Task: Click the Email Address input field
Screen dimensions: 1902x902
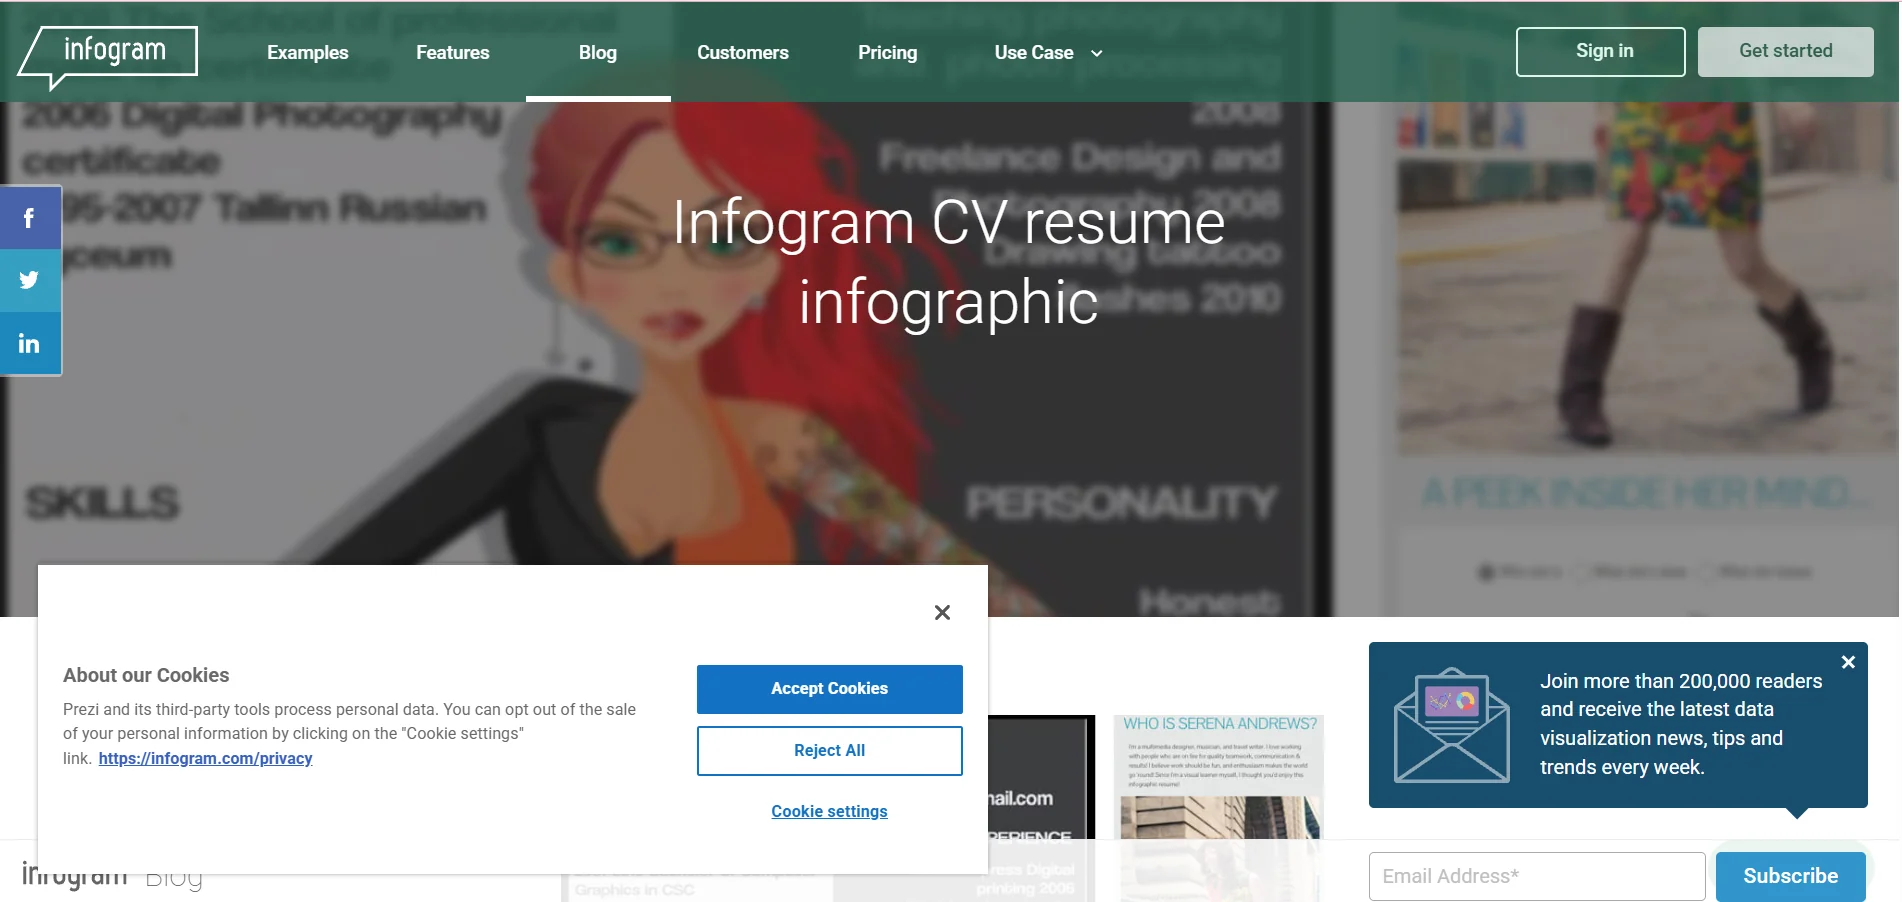Action: (x=1536, y=875)
